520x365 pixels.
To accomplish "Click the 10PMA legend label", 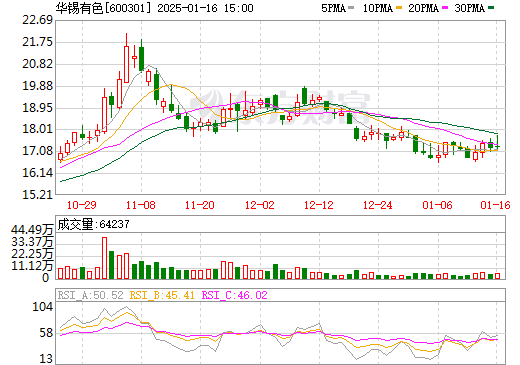I will point(378,8).
